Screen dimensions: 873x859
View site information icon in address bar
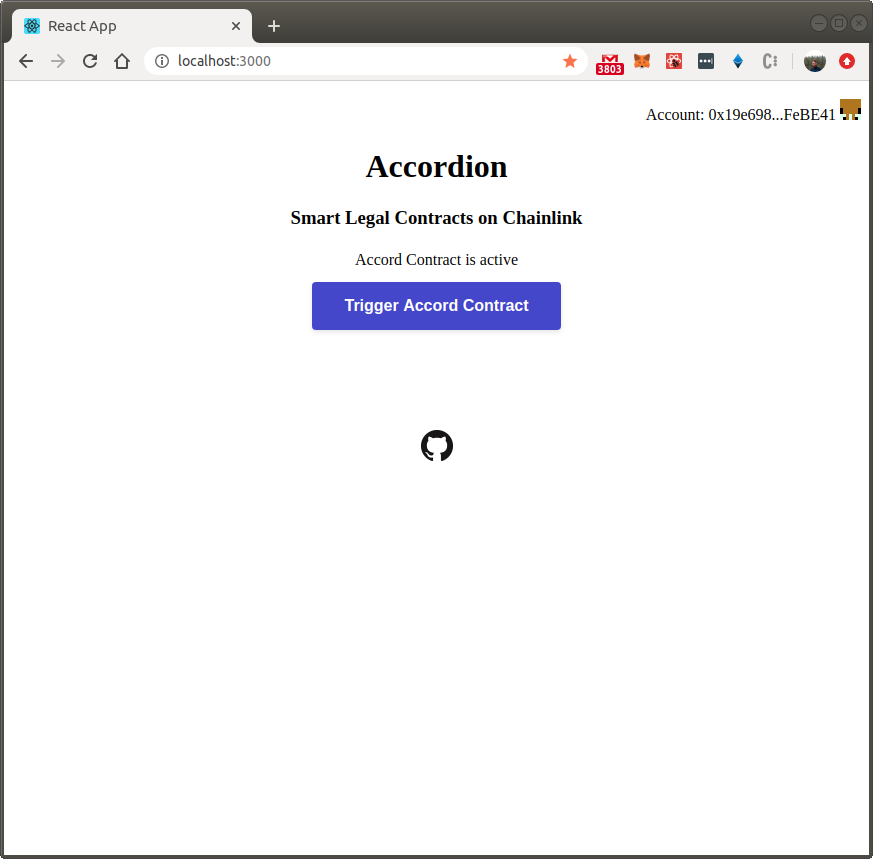161,61
